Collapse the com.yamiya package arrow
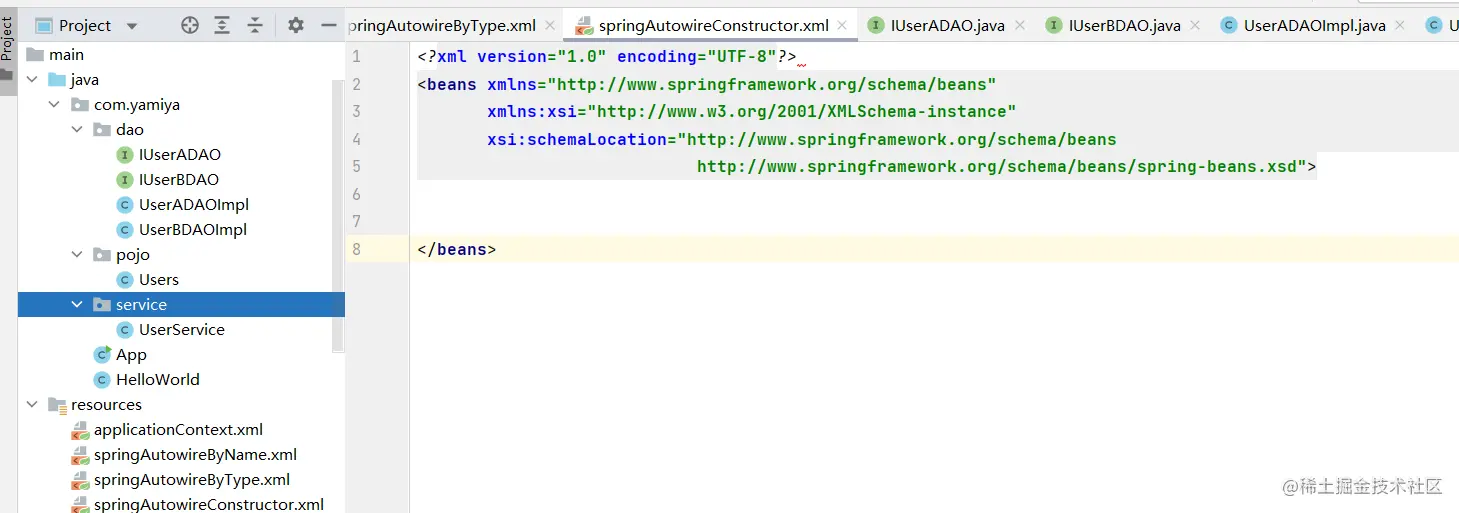The height and width of the screenshot is (513, 1459). [55, 105]
